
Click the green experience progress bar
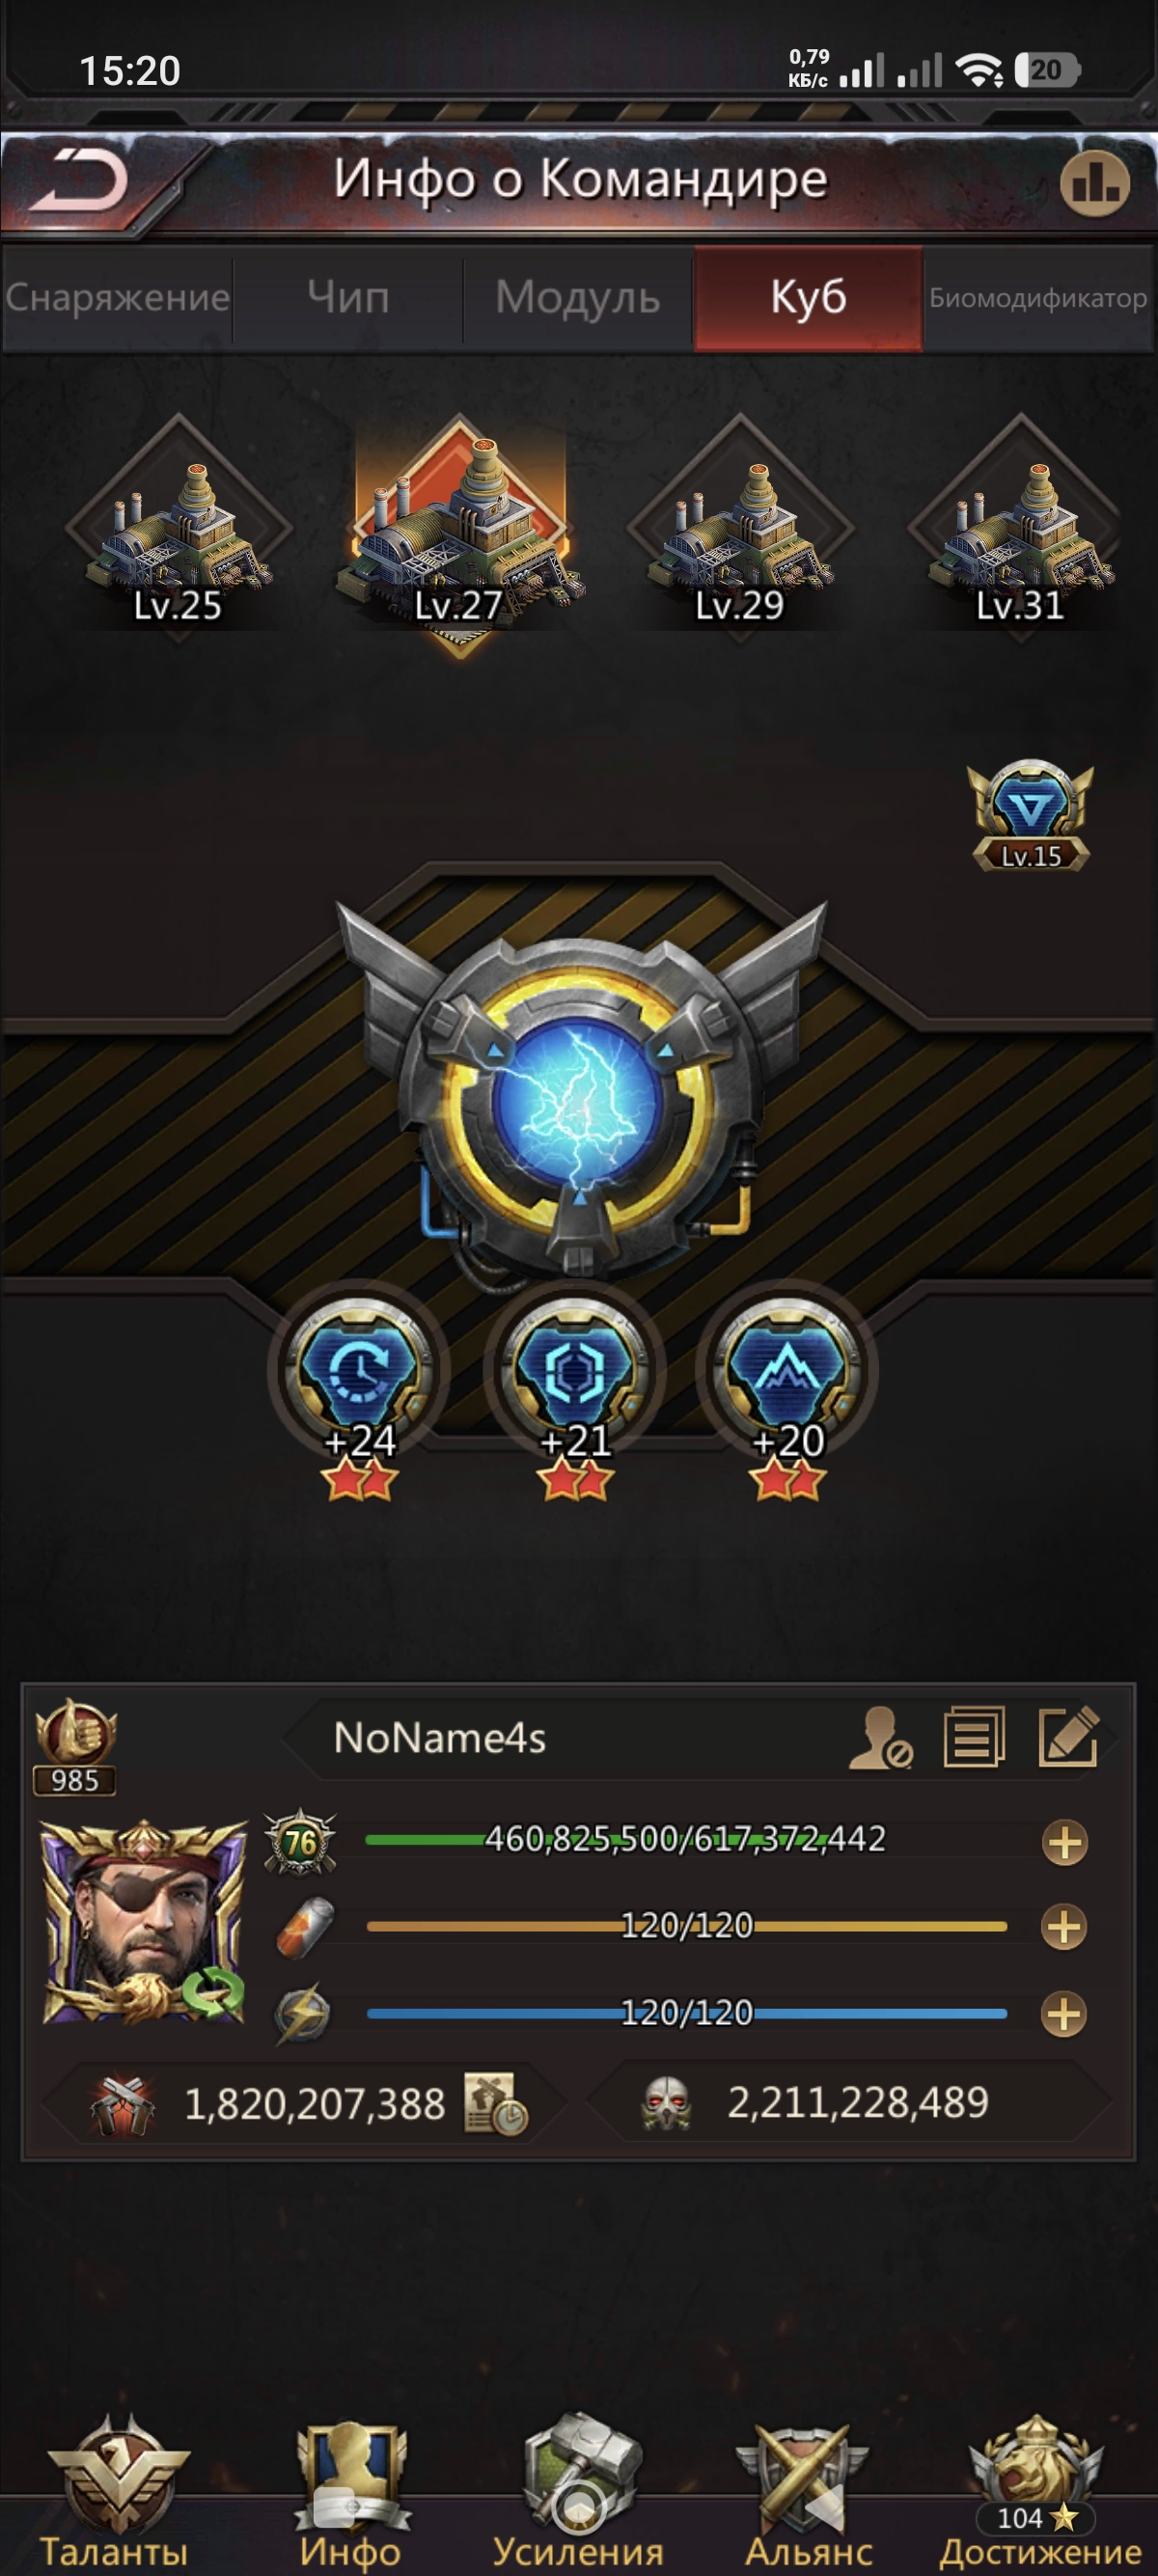[686, 1840]
